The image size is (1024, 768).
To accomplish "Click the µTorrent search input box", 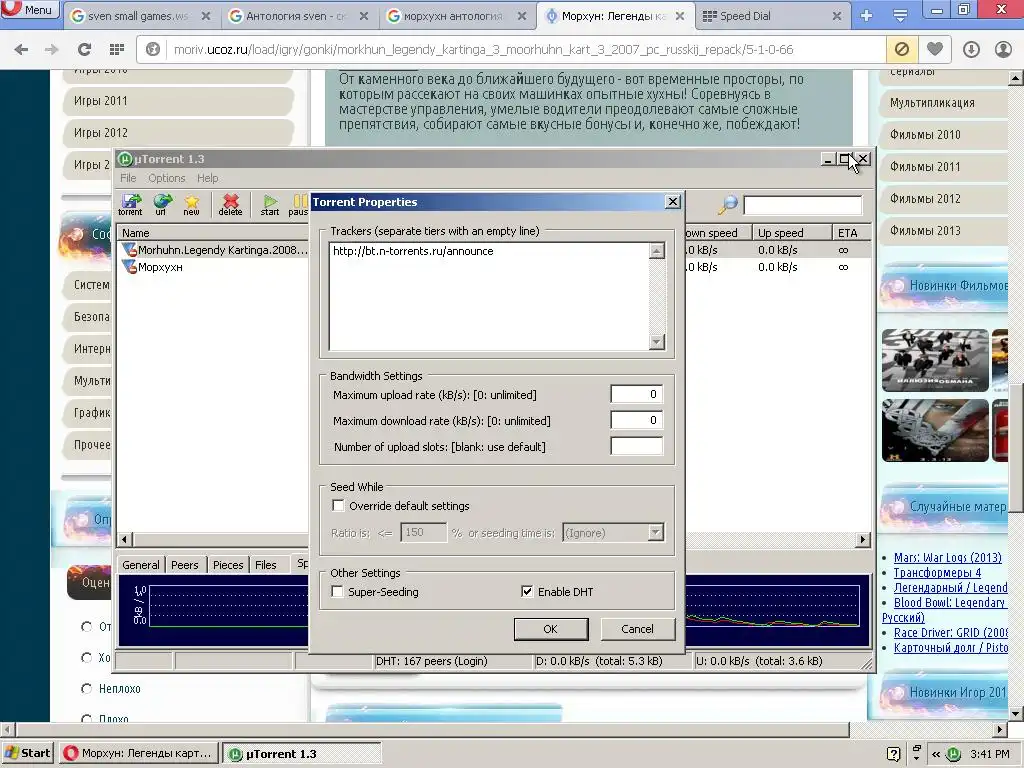I will [x=803, y=205].
